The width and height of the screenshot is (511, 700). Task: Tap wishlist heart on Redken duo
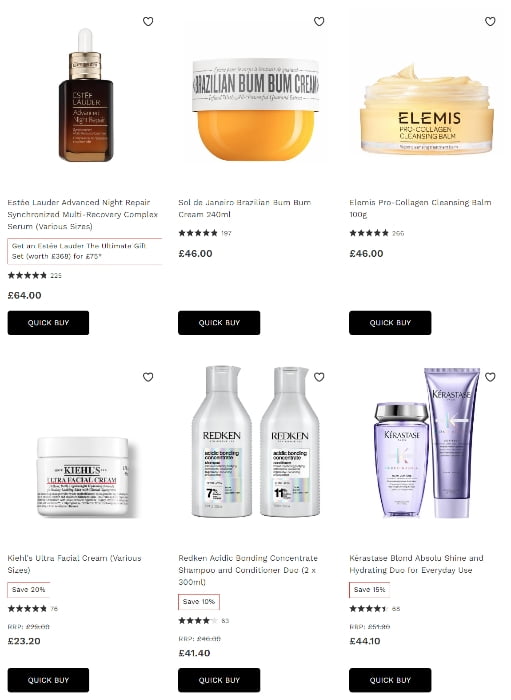click(319, 377)
